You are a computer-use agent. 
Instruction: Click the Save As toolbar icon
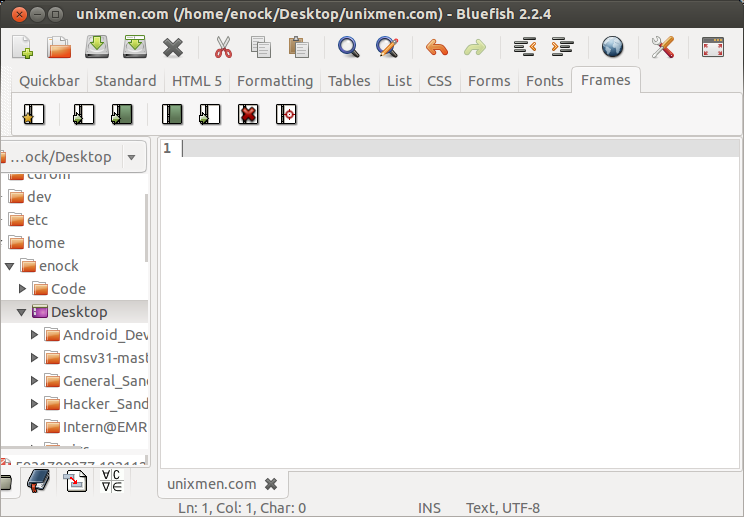pos(135,47)
